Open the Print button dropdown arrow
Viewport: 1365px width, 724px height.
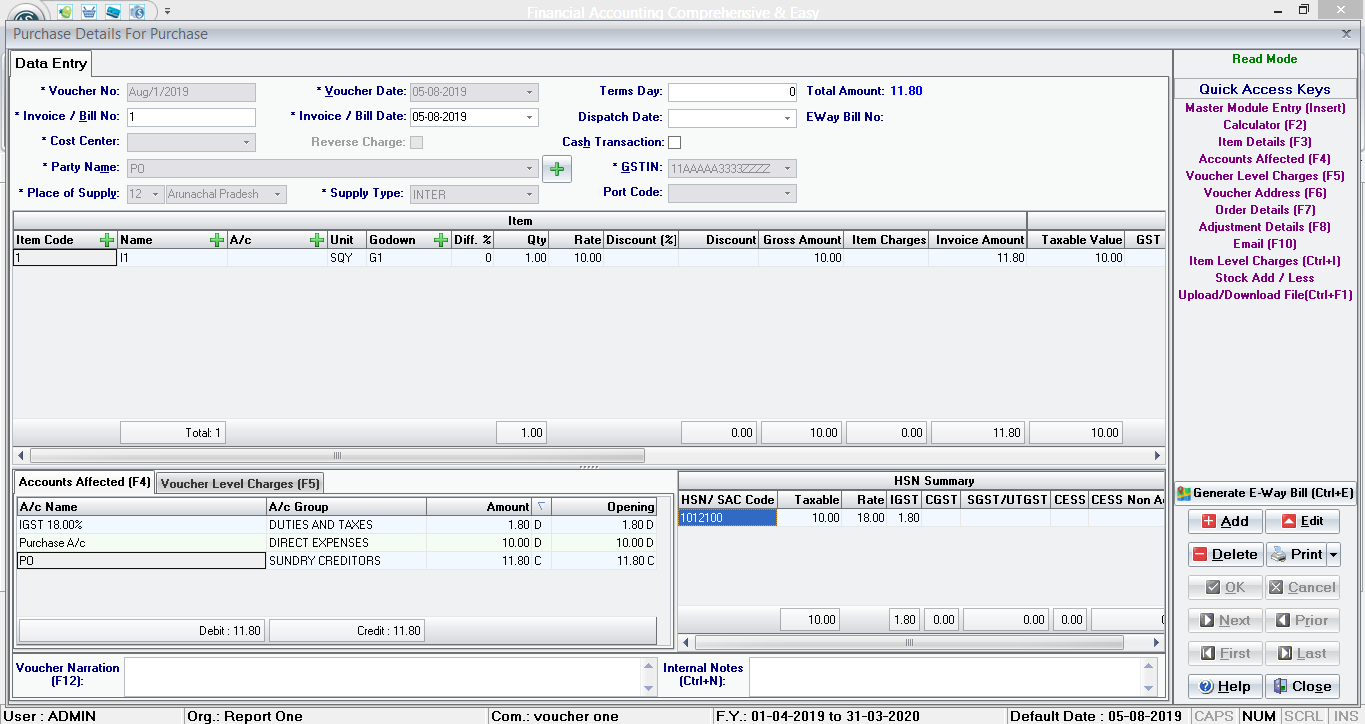(x=1333, y=554)
